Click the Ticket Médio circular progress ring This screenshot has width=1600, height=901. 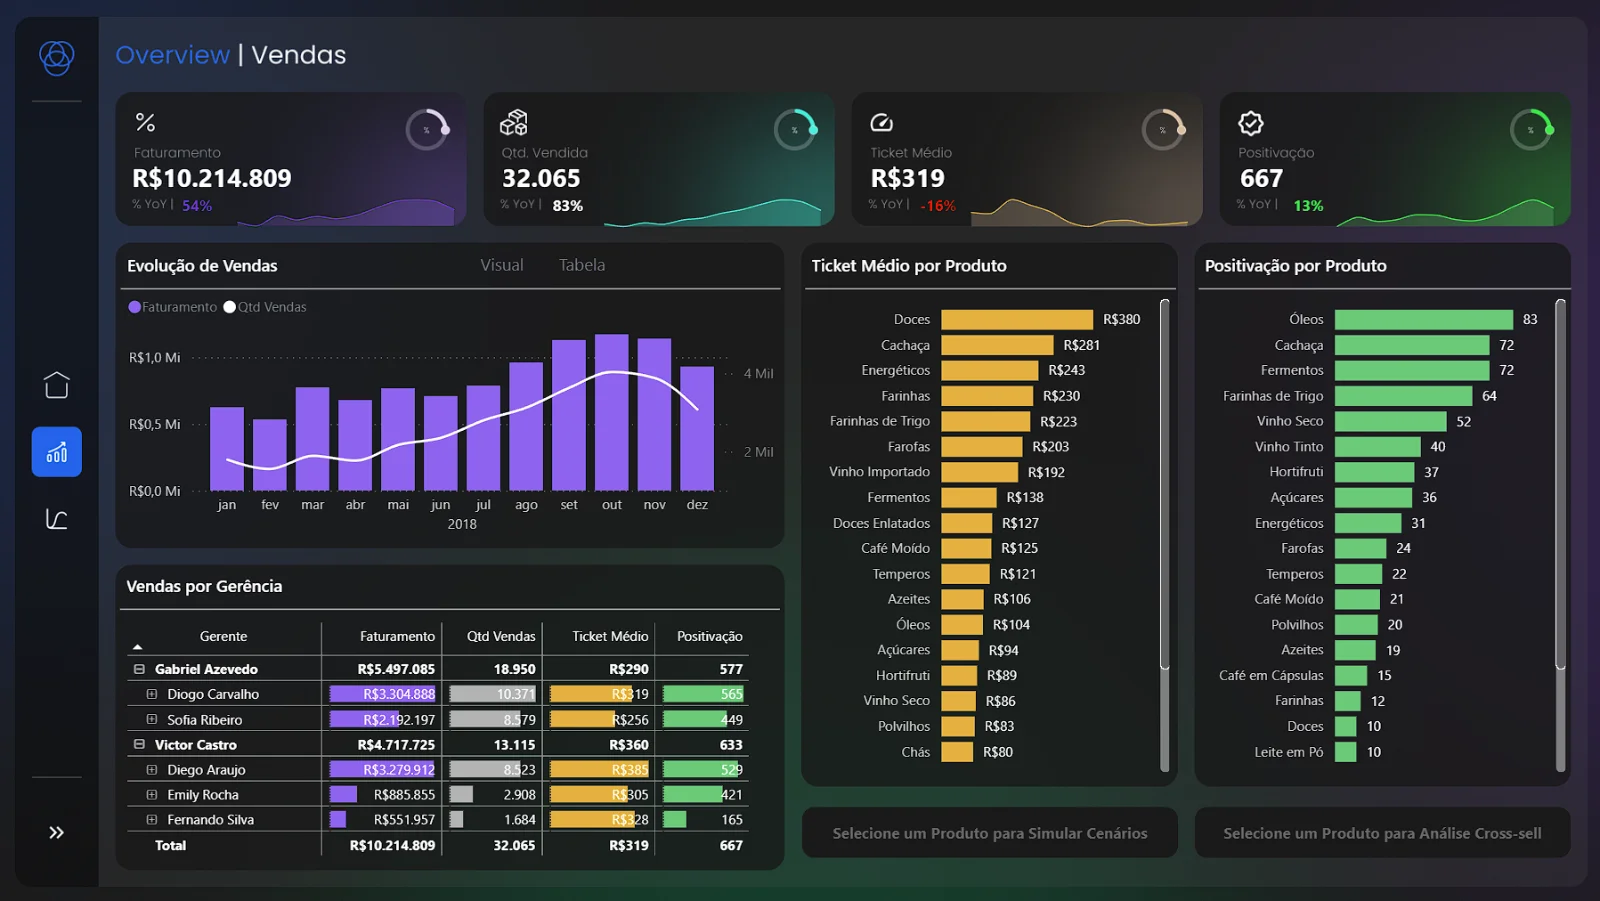[x=1163, y=130]
